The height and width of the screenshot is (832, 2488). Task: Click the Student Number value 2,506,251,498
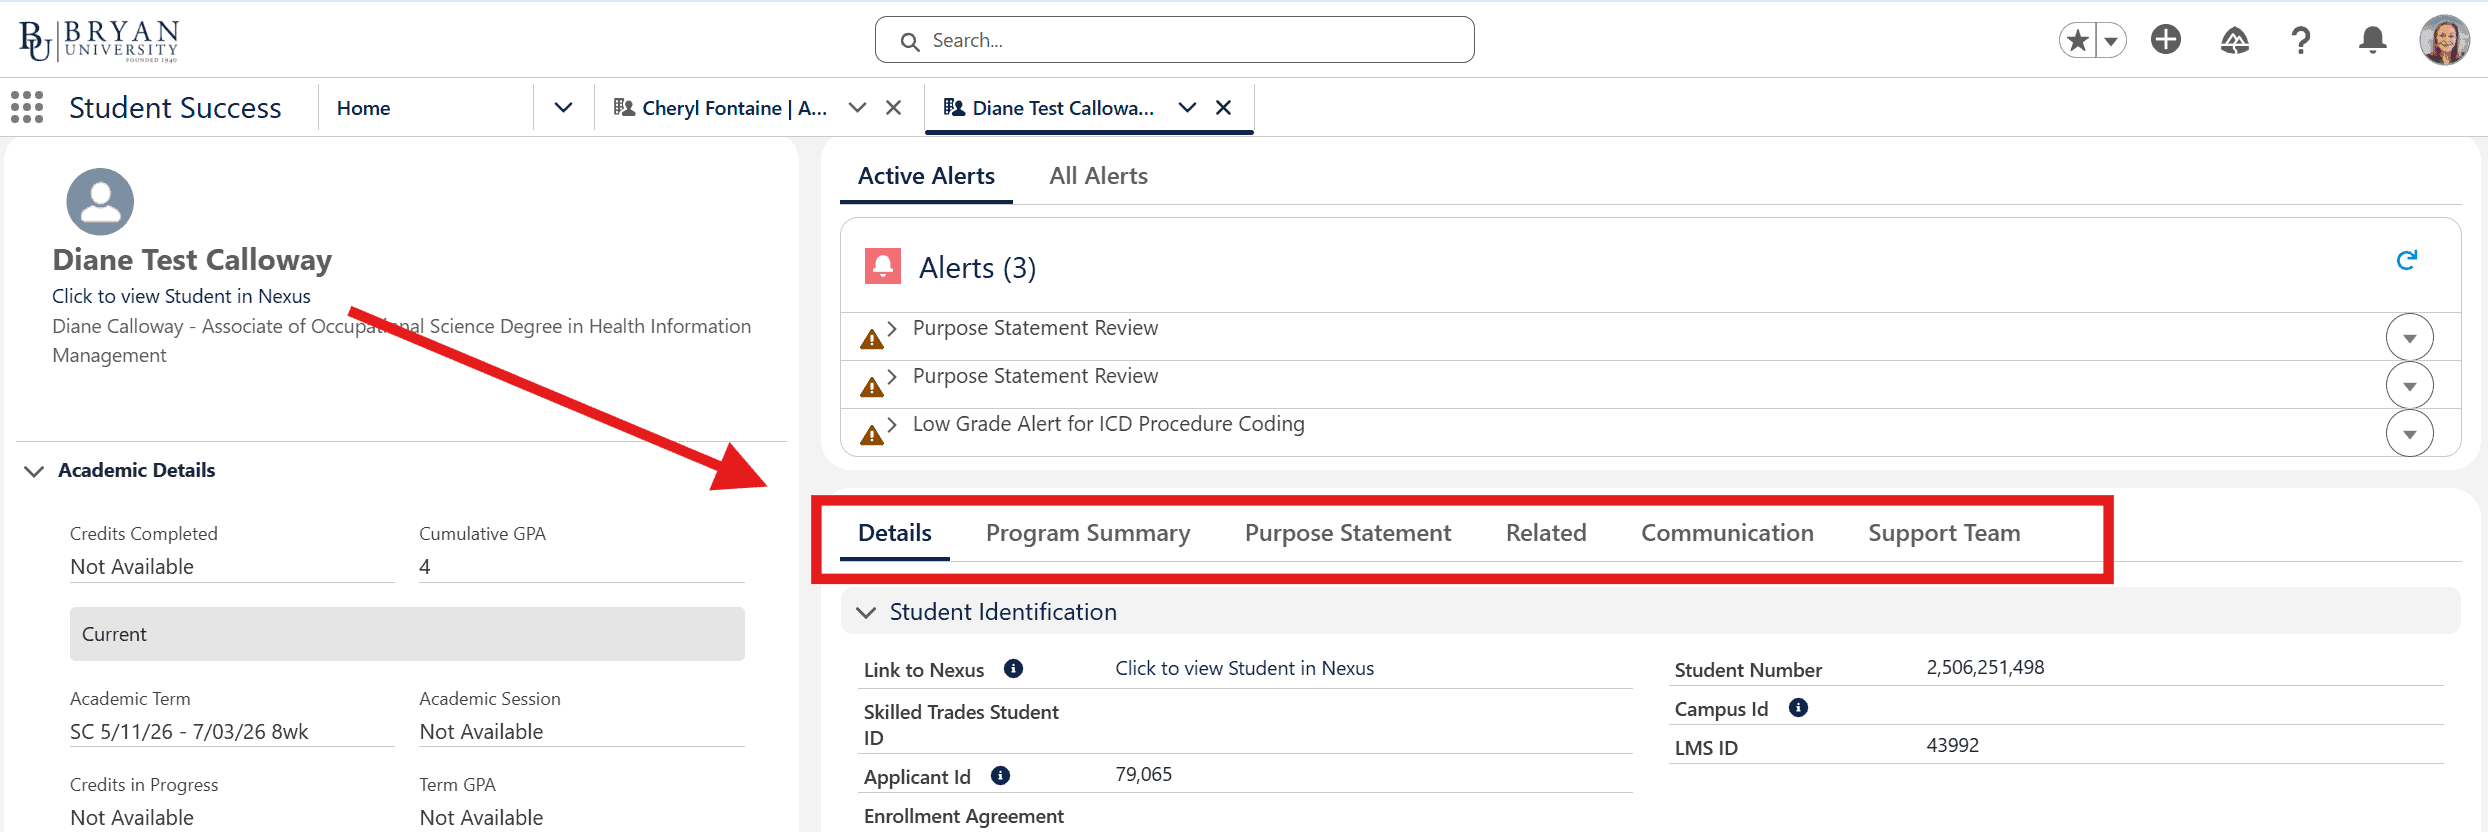[x=1985, y=667]
